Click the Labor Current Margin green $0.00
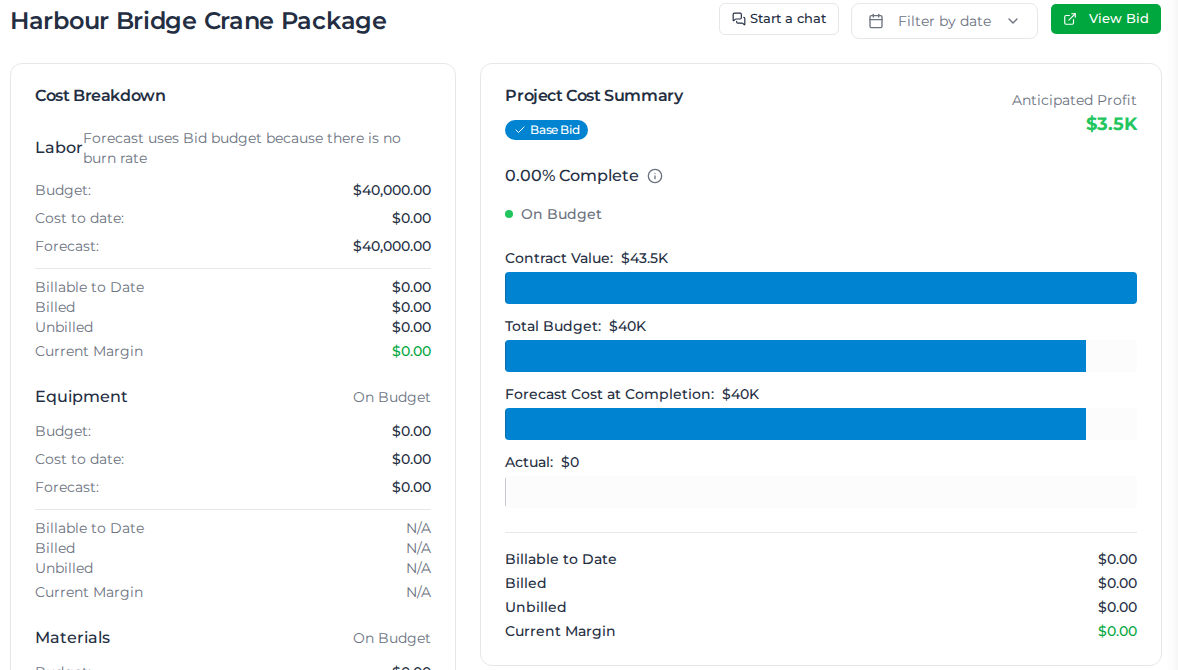1178x670 pixels. click(x=412, y=351)
